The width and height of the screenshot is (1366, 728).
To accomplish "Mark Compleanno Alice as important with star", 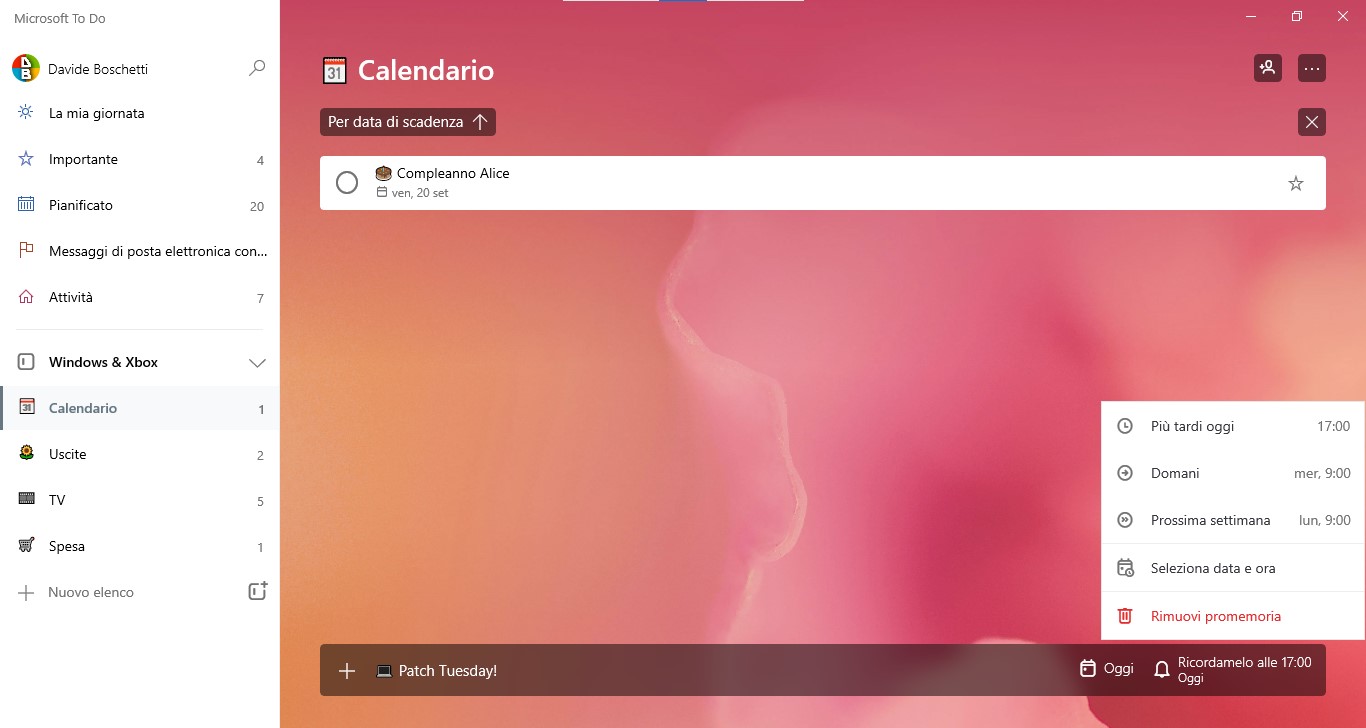I will tap(1296, 183).
